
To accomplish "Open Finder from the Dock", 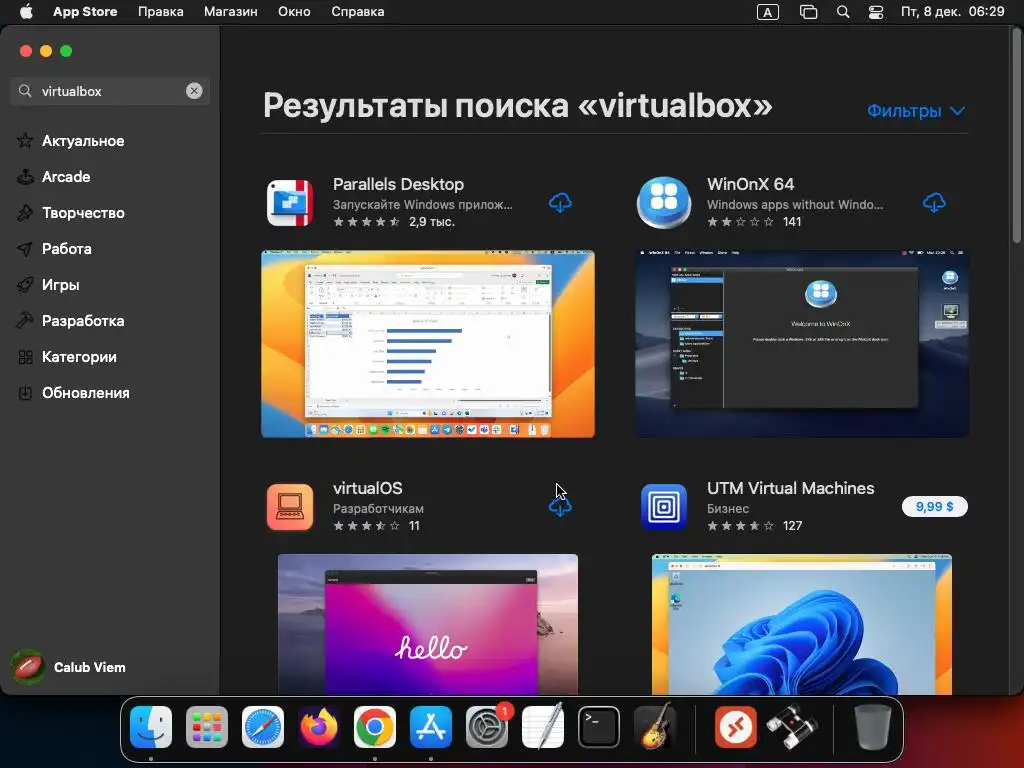I will click(151, 727).
